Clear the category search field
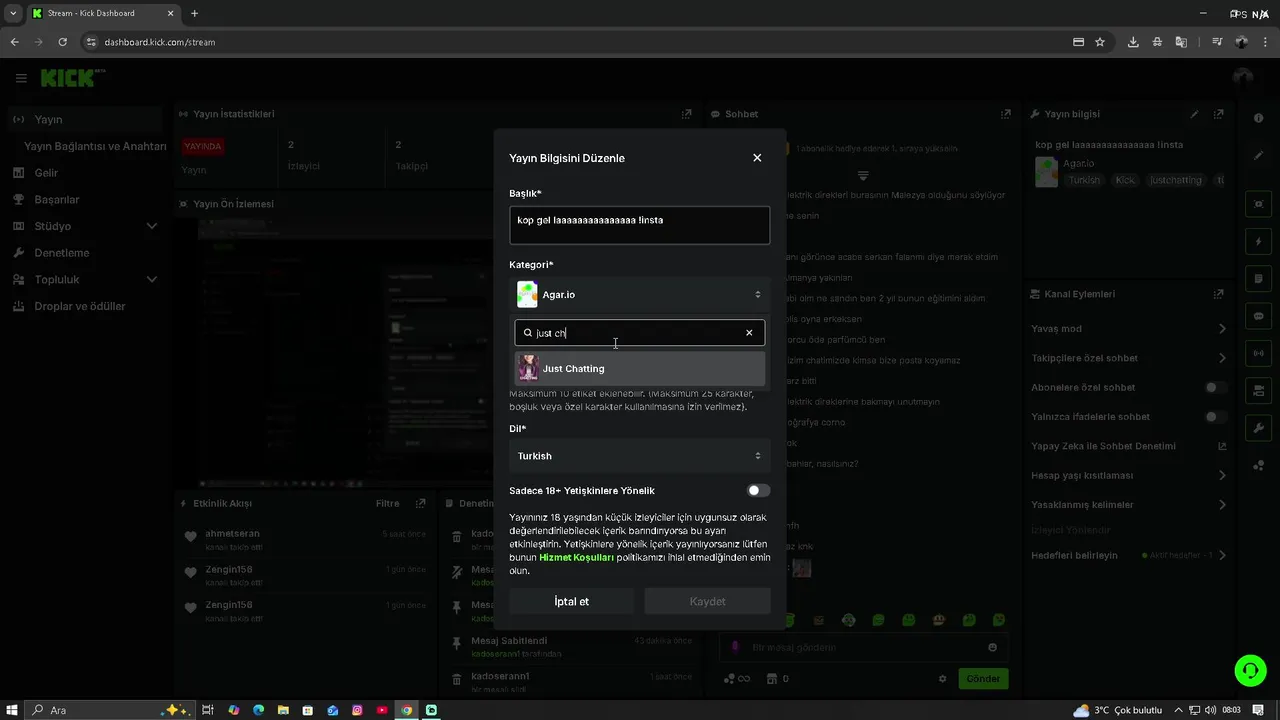This screenshot has width=1280, height=720. click(x=749, y=333)
